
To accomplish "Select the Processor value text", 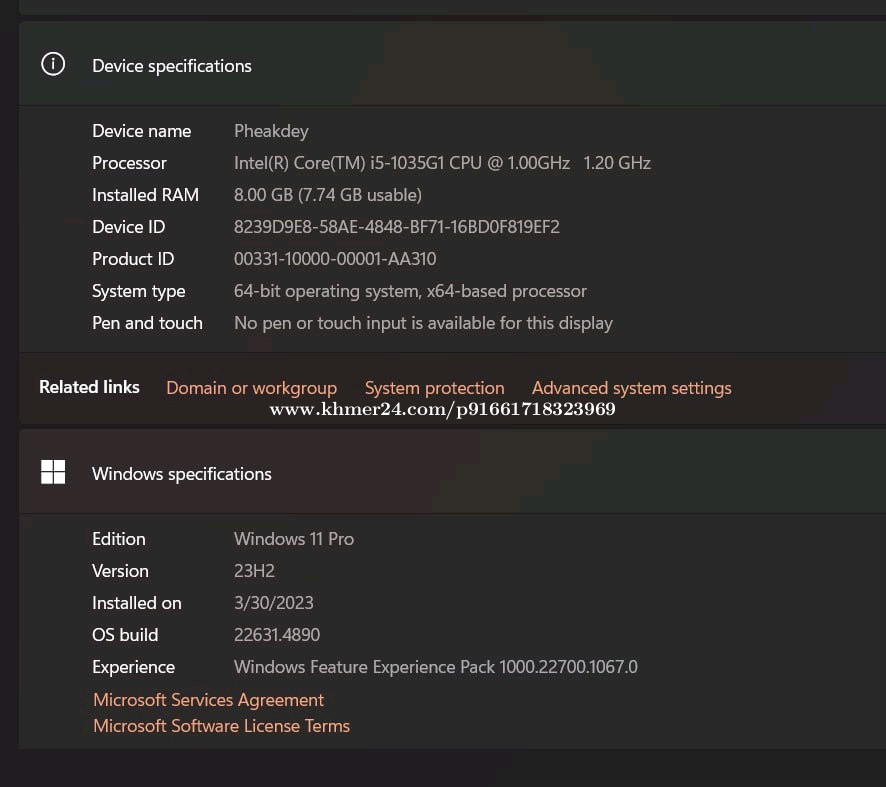I will 442,163.
